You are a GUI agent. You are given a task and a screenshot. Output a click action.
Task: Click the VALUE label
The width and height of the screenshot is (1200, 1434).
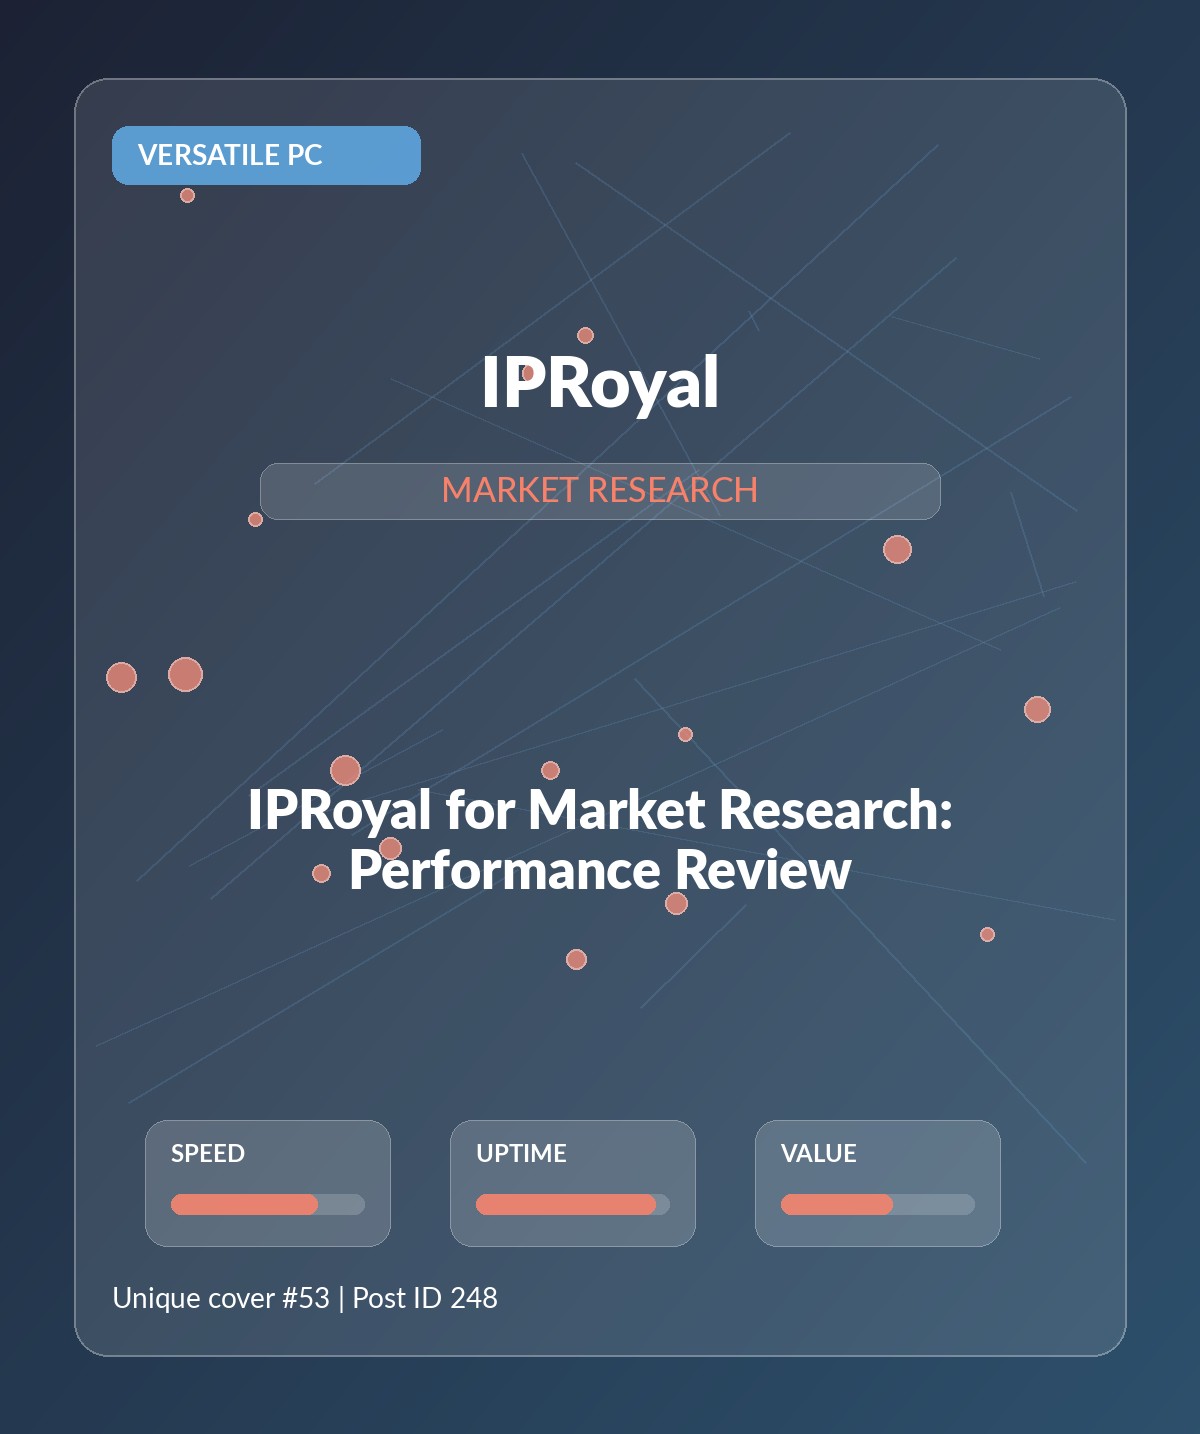click(819, 1153)
